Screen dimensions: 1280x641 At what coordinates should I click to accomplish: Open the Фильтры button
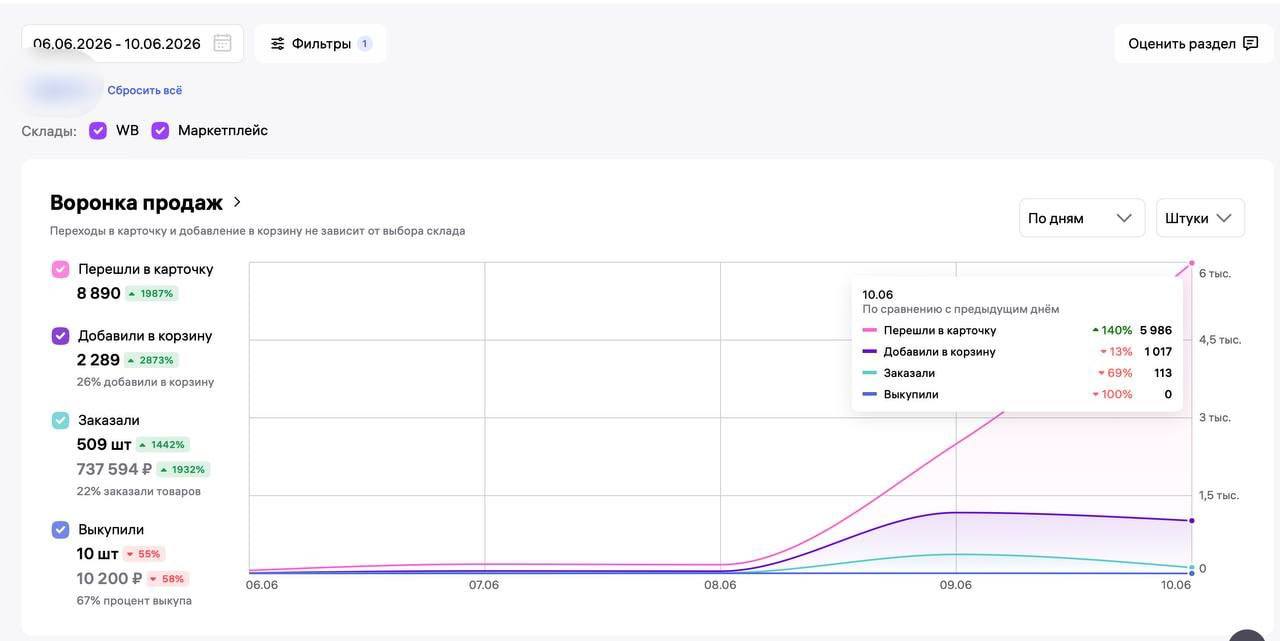click(320, 43)
